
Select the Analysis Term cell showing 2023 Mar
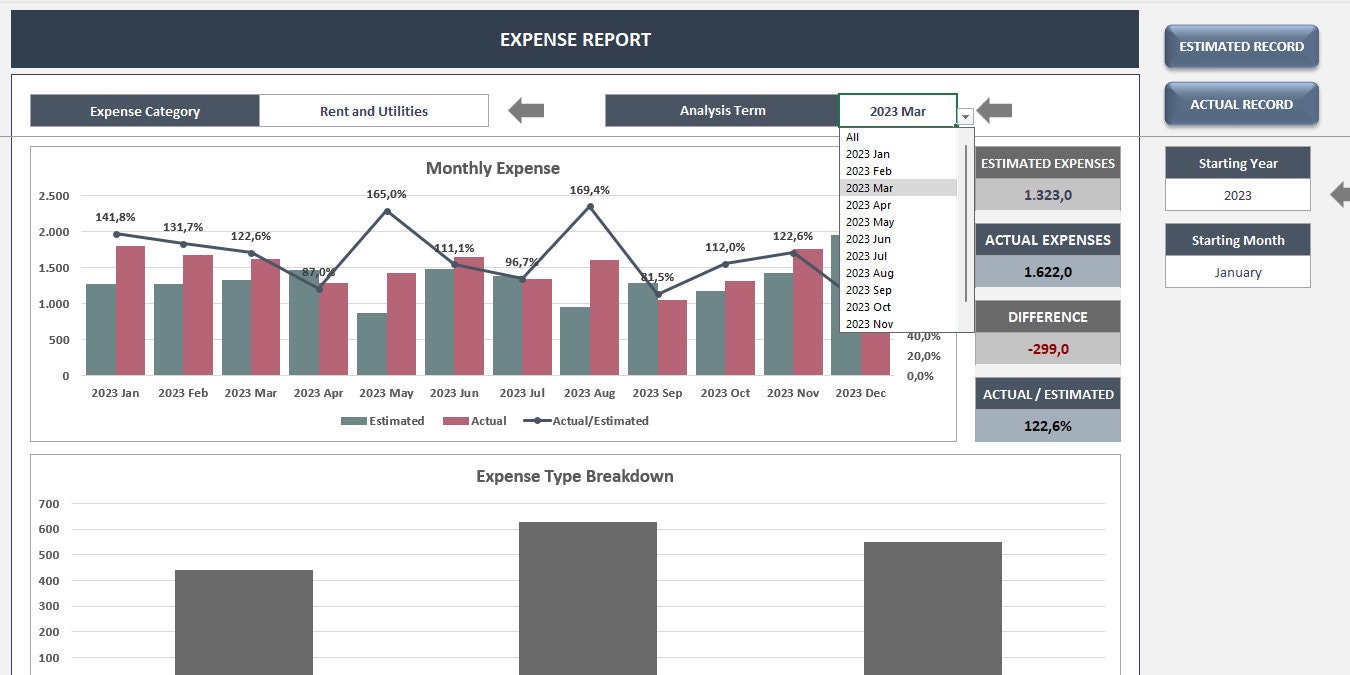(x=898, y=111)
